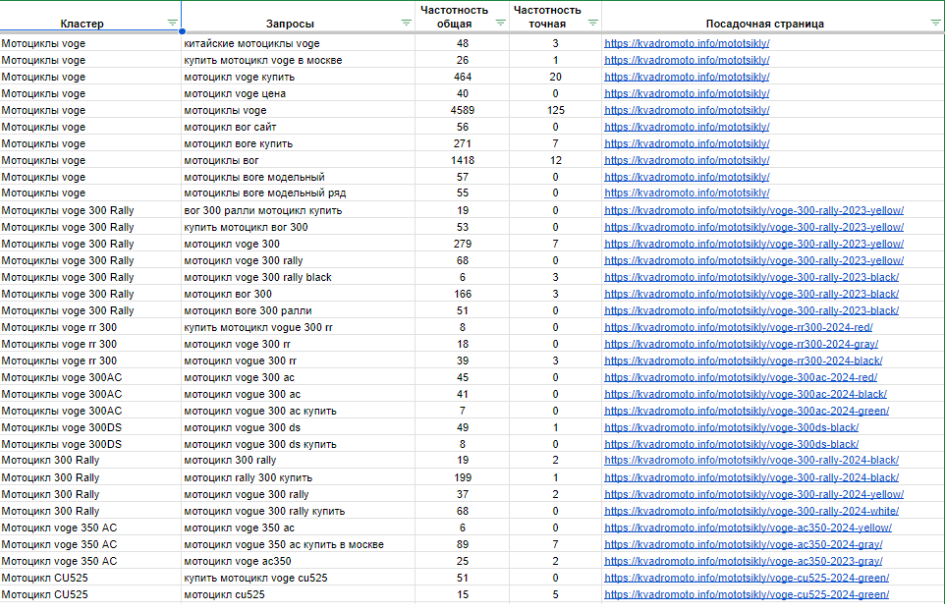The width and height of the screenshot is (945, 604).
Task: Select the cell 'мотоциклы воге модельный ряд'
Action: click(298, 193)
